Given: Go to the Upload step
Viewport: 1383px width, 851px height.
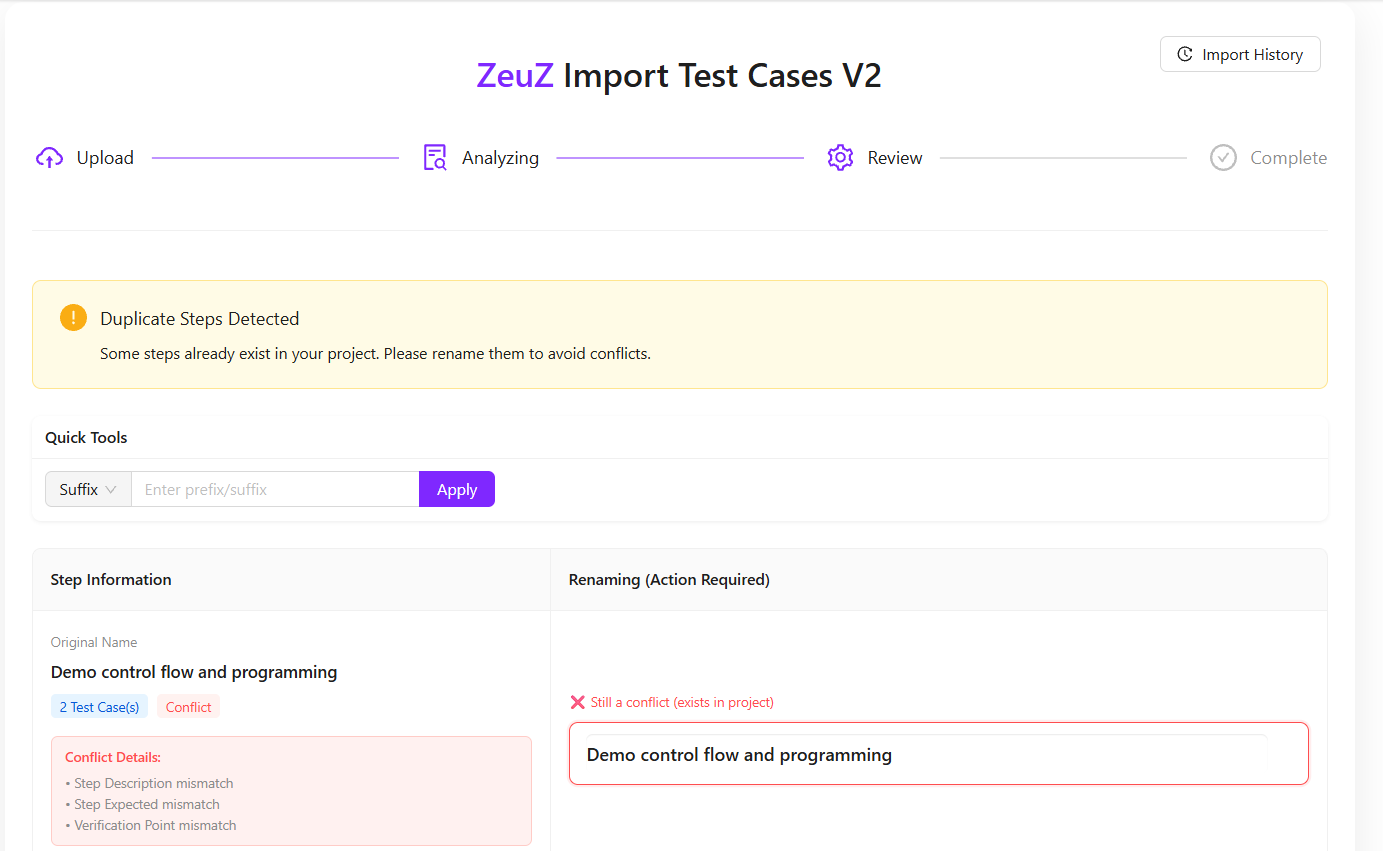Looking at the screenshot, I should [x=105, y=158].
